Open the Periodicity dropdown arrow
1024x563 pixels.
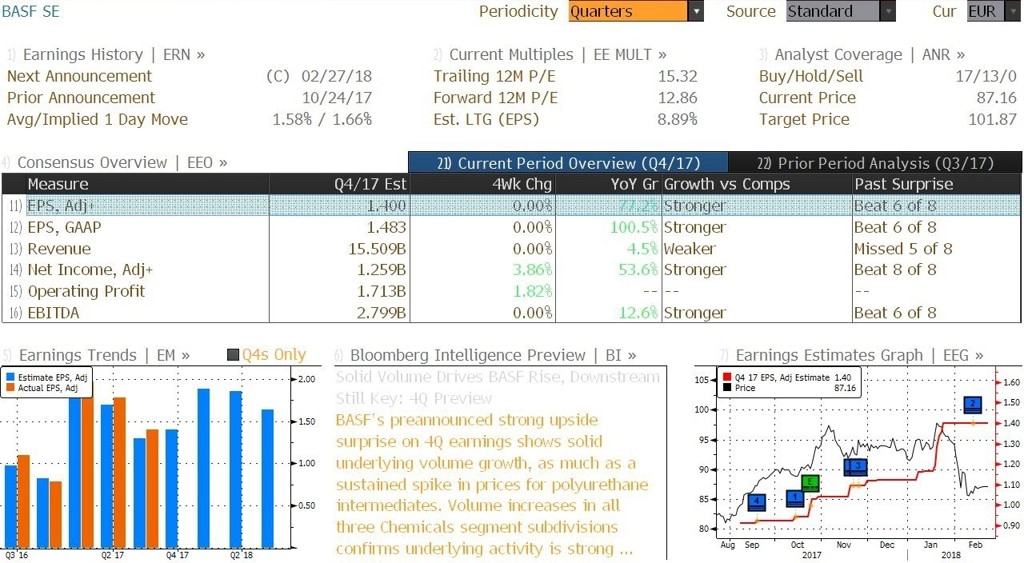click(x=696, y=11)
